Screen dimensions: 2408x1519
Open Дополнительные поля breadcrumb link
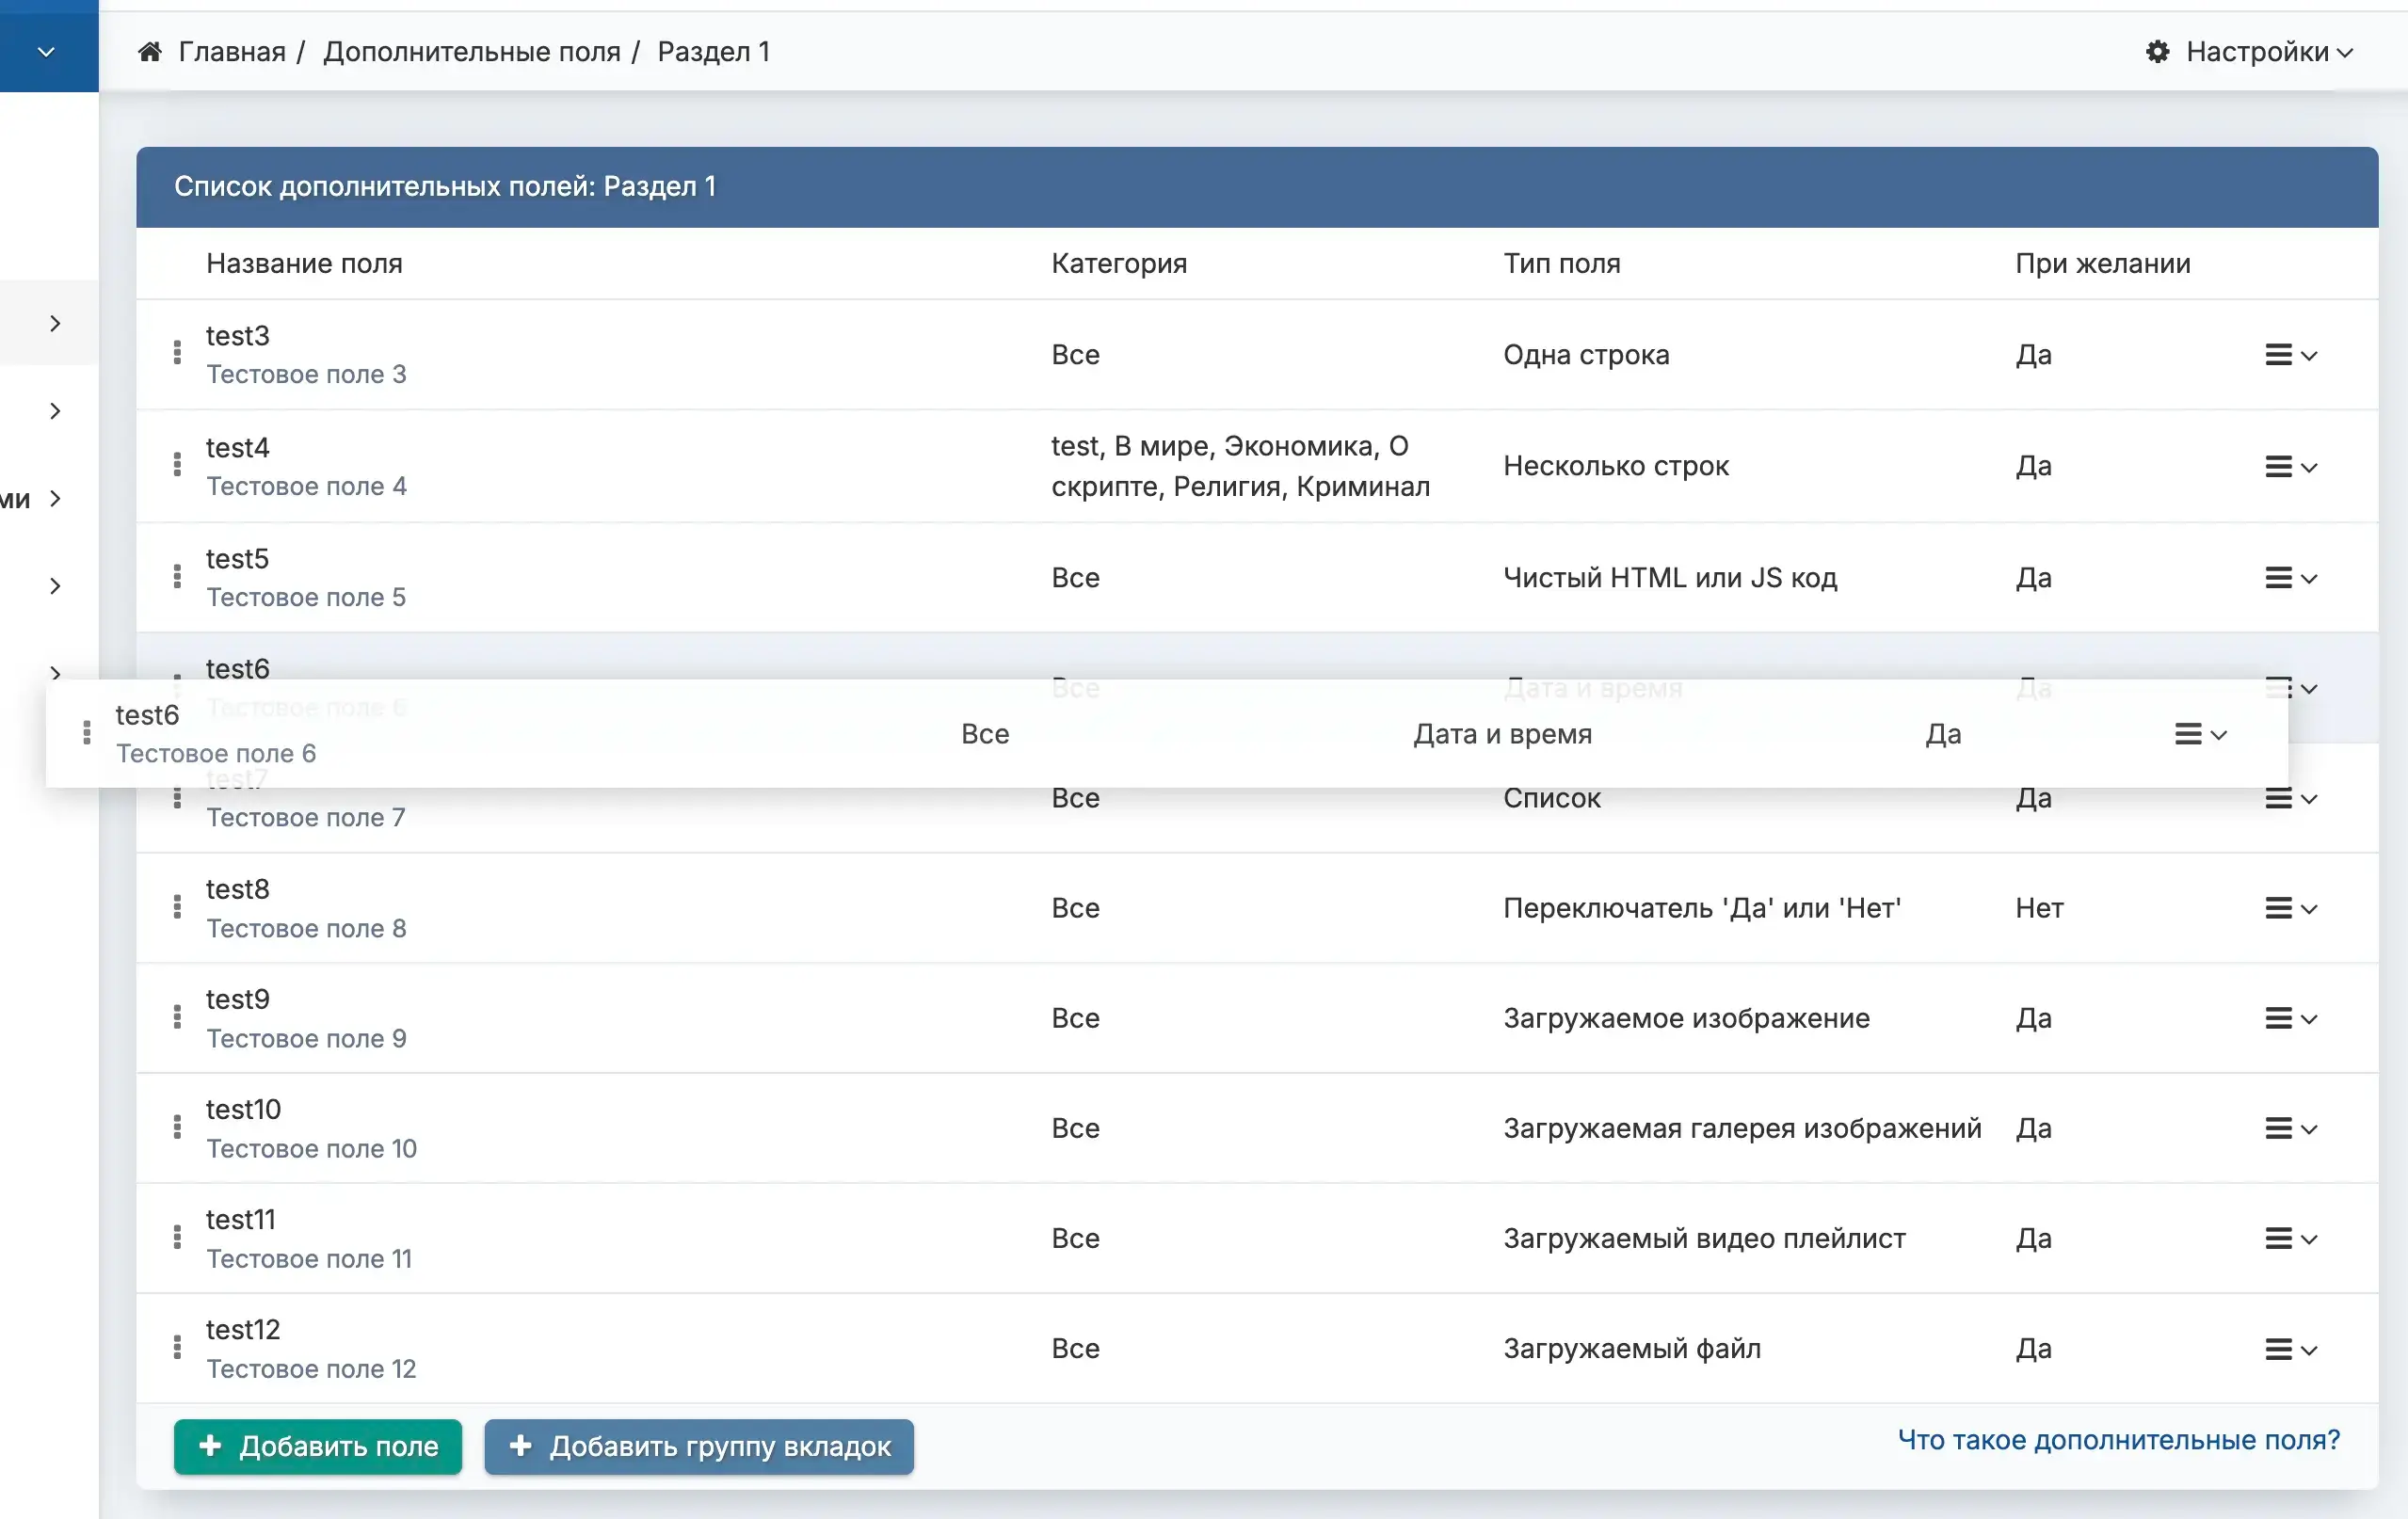pos(472,51)
